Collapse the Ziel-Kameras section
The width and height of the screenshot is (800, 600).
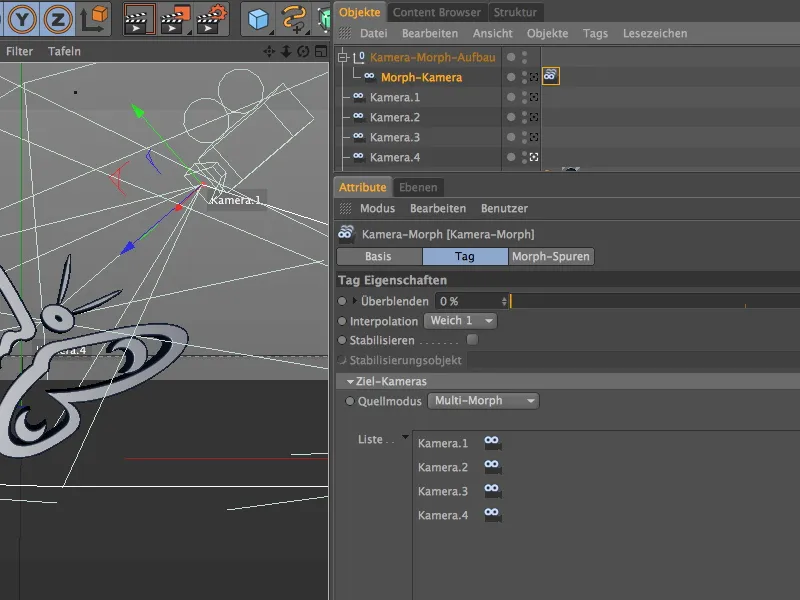point(350,382)
